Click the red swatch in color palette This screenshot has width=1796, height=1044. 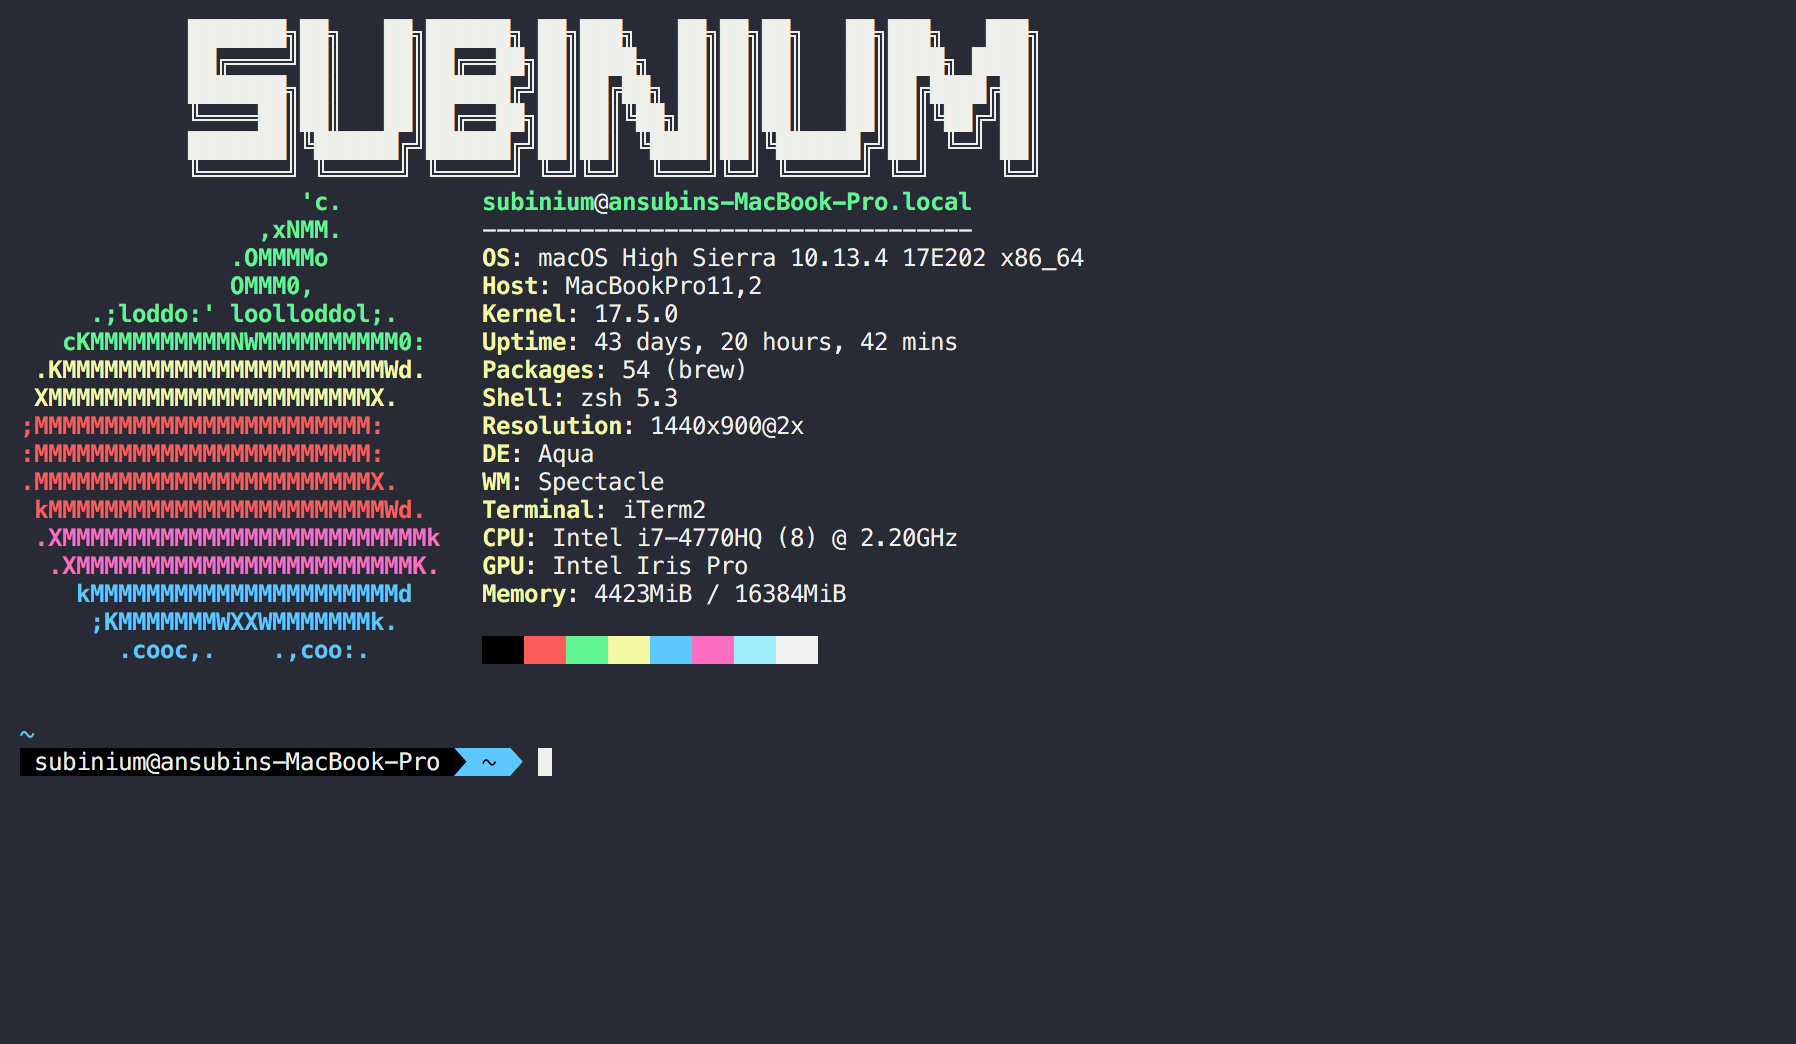(x=545, y=649)
